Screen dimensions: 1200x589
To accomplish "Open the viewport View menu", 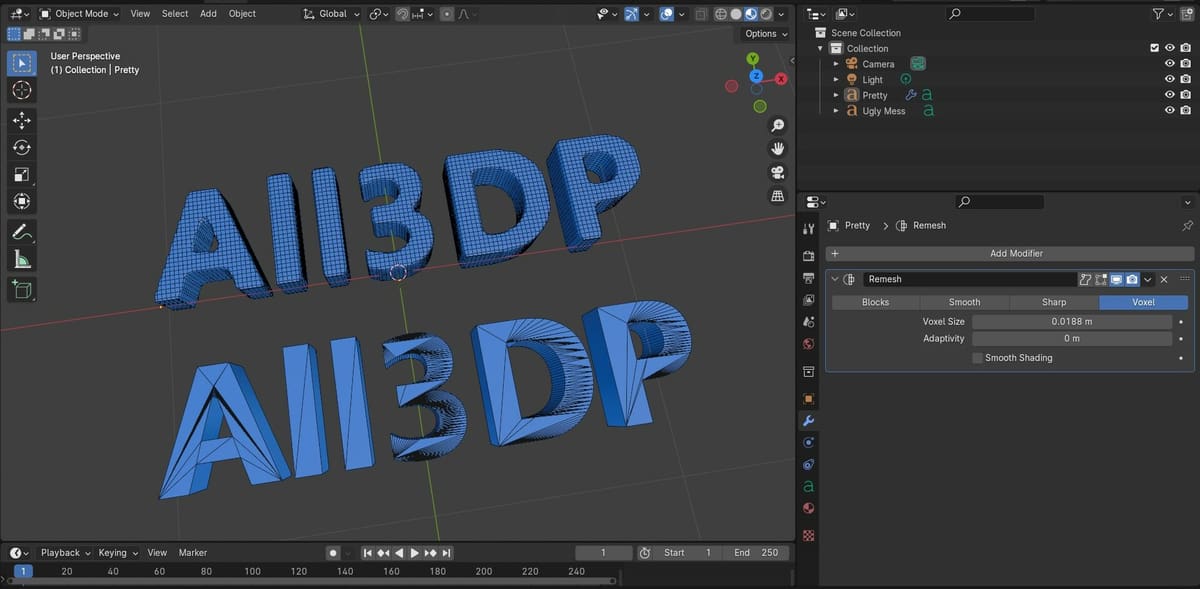I will (140, 14).
